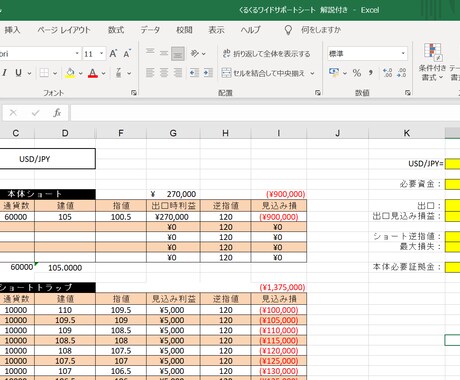Open font settings dialog launcher
The image size is (460, 380).
coord(134,93)
